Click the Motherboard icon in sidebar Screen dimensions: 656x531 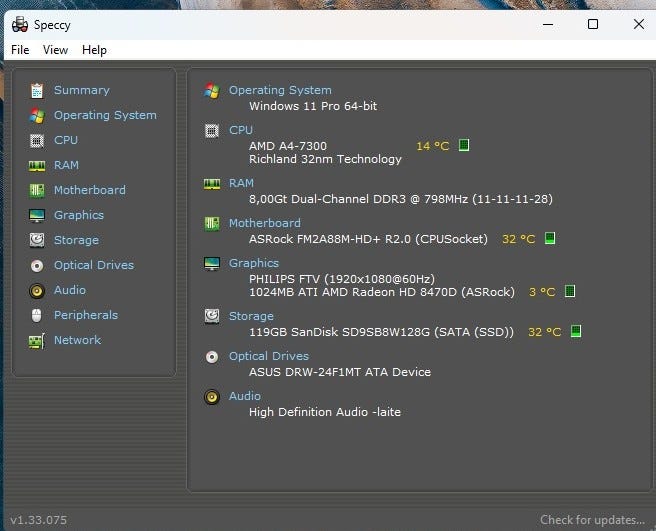[37, 190]
